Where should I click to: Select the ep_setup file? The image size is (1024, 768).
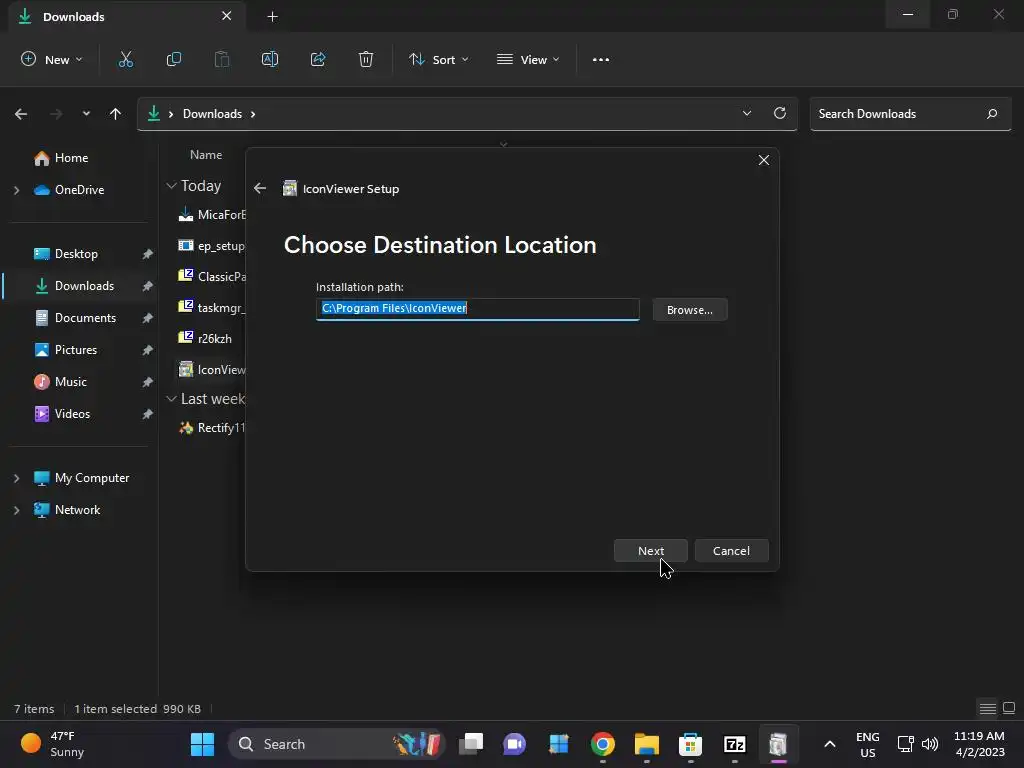coord(212,246)
